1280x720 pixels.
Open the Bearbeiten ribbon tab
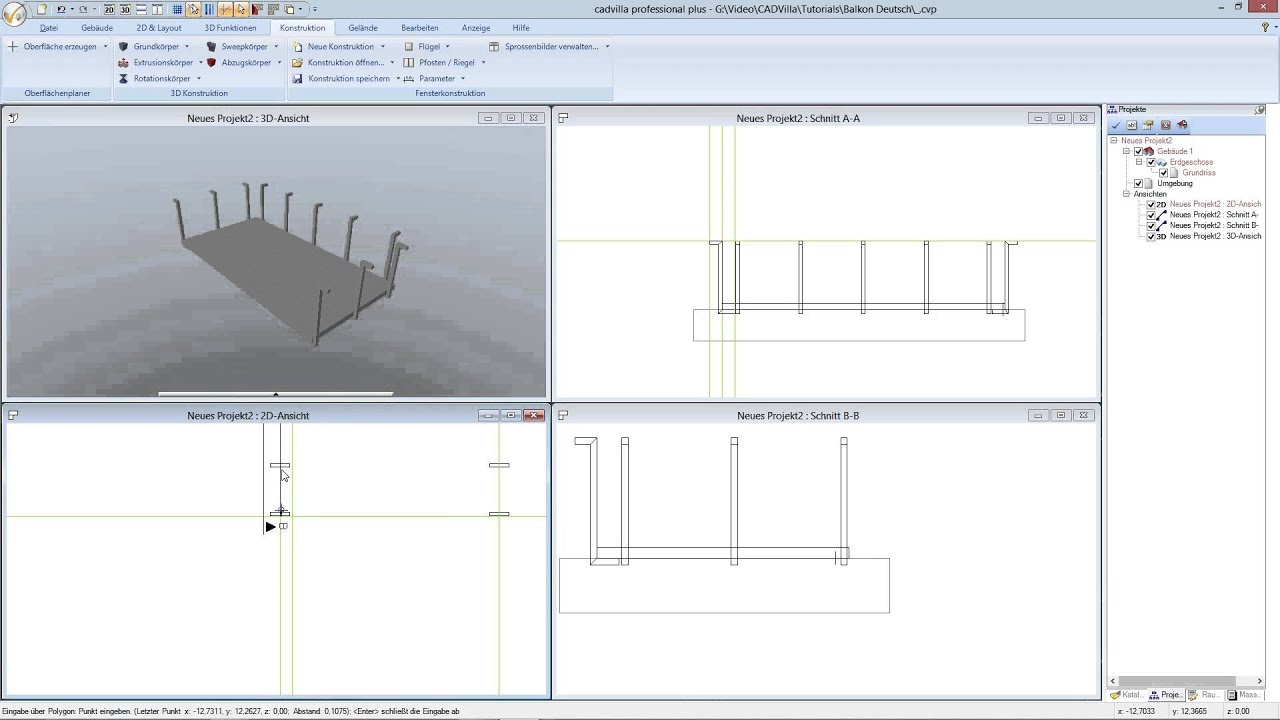coord(420,28)
